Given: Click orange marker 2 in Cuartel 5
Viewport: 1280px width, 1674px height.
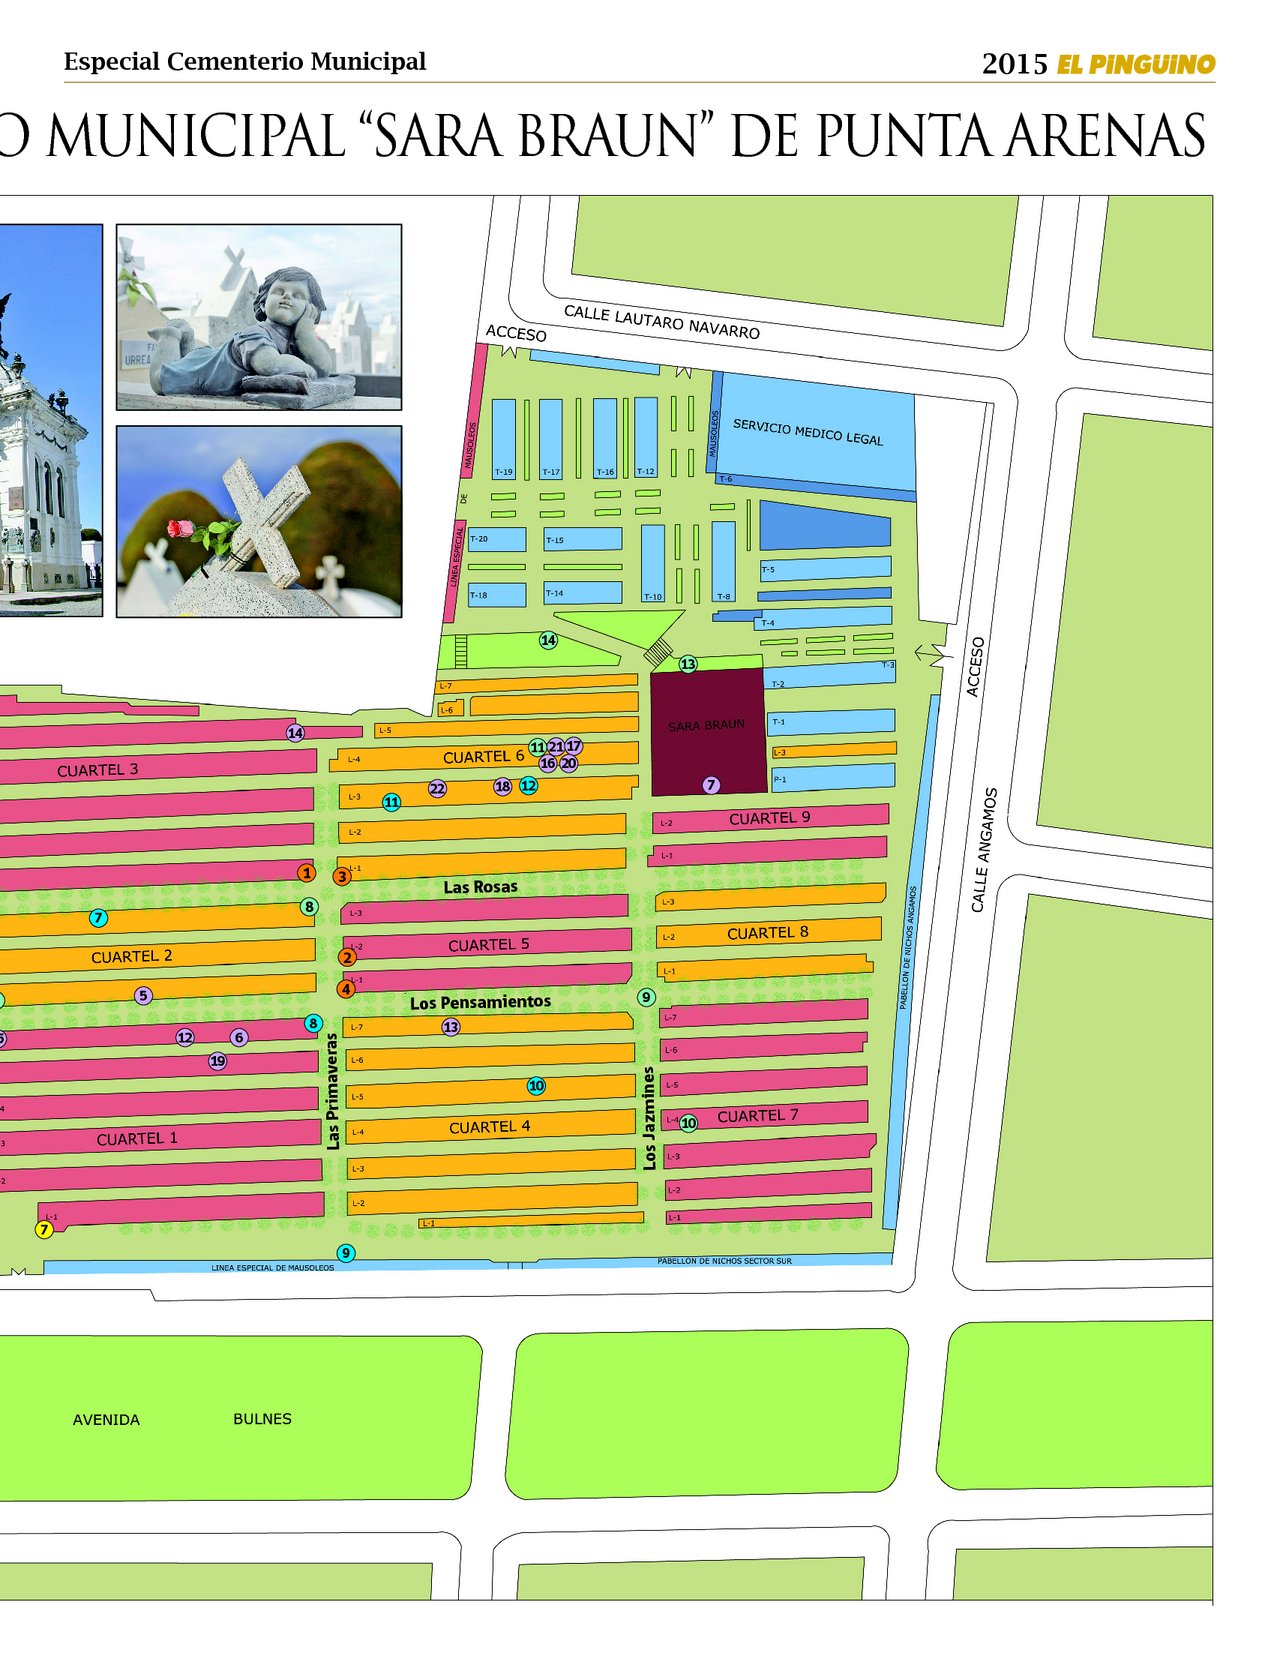Looking at the screenshot, I should (347, 957).
